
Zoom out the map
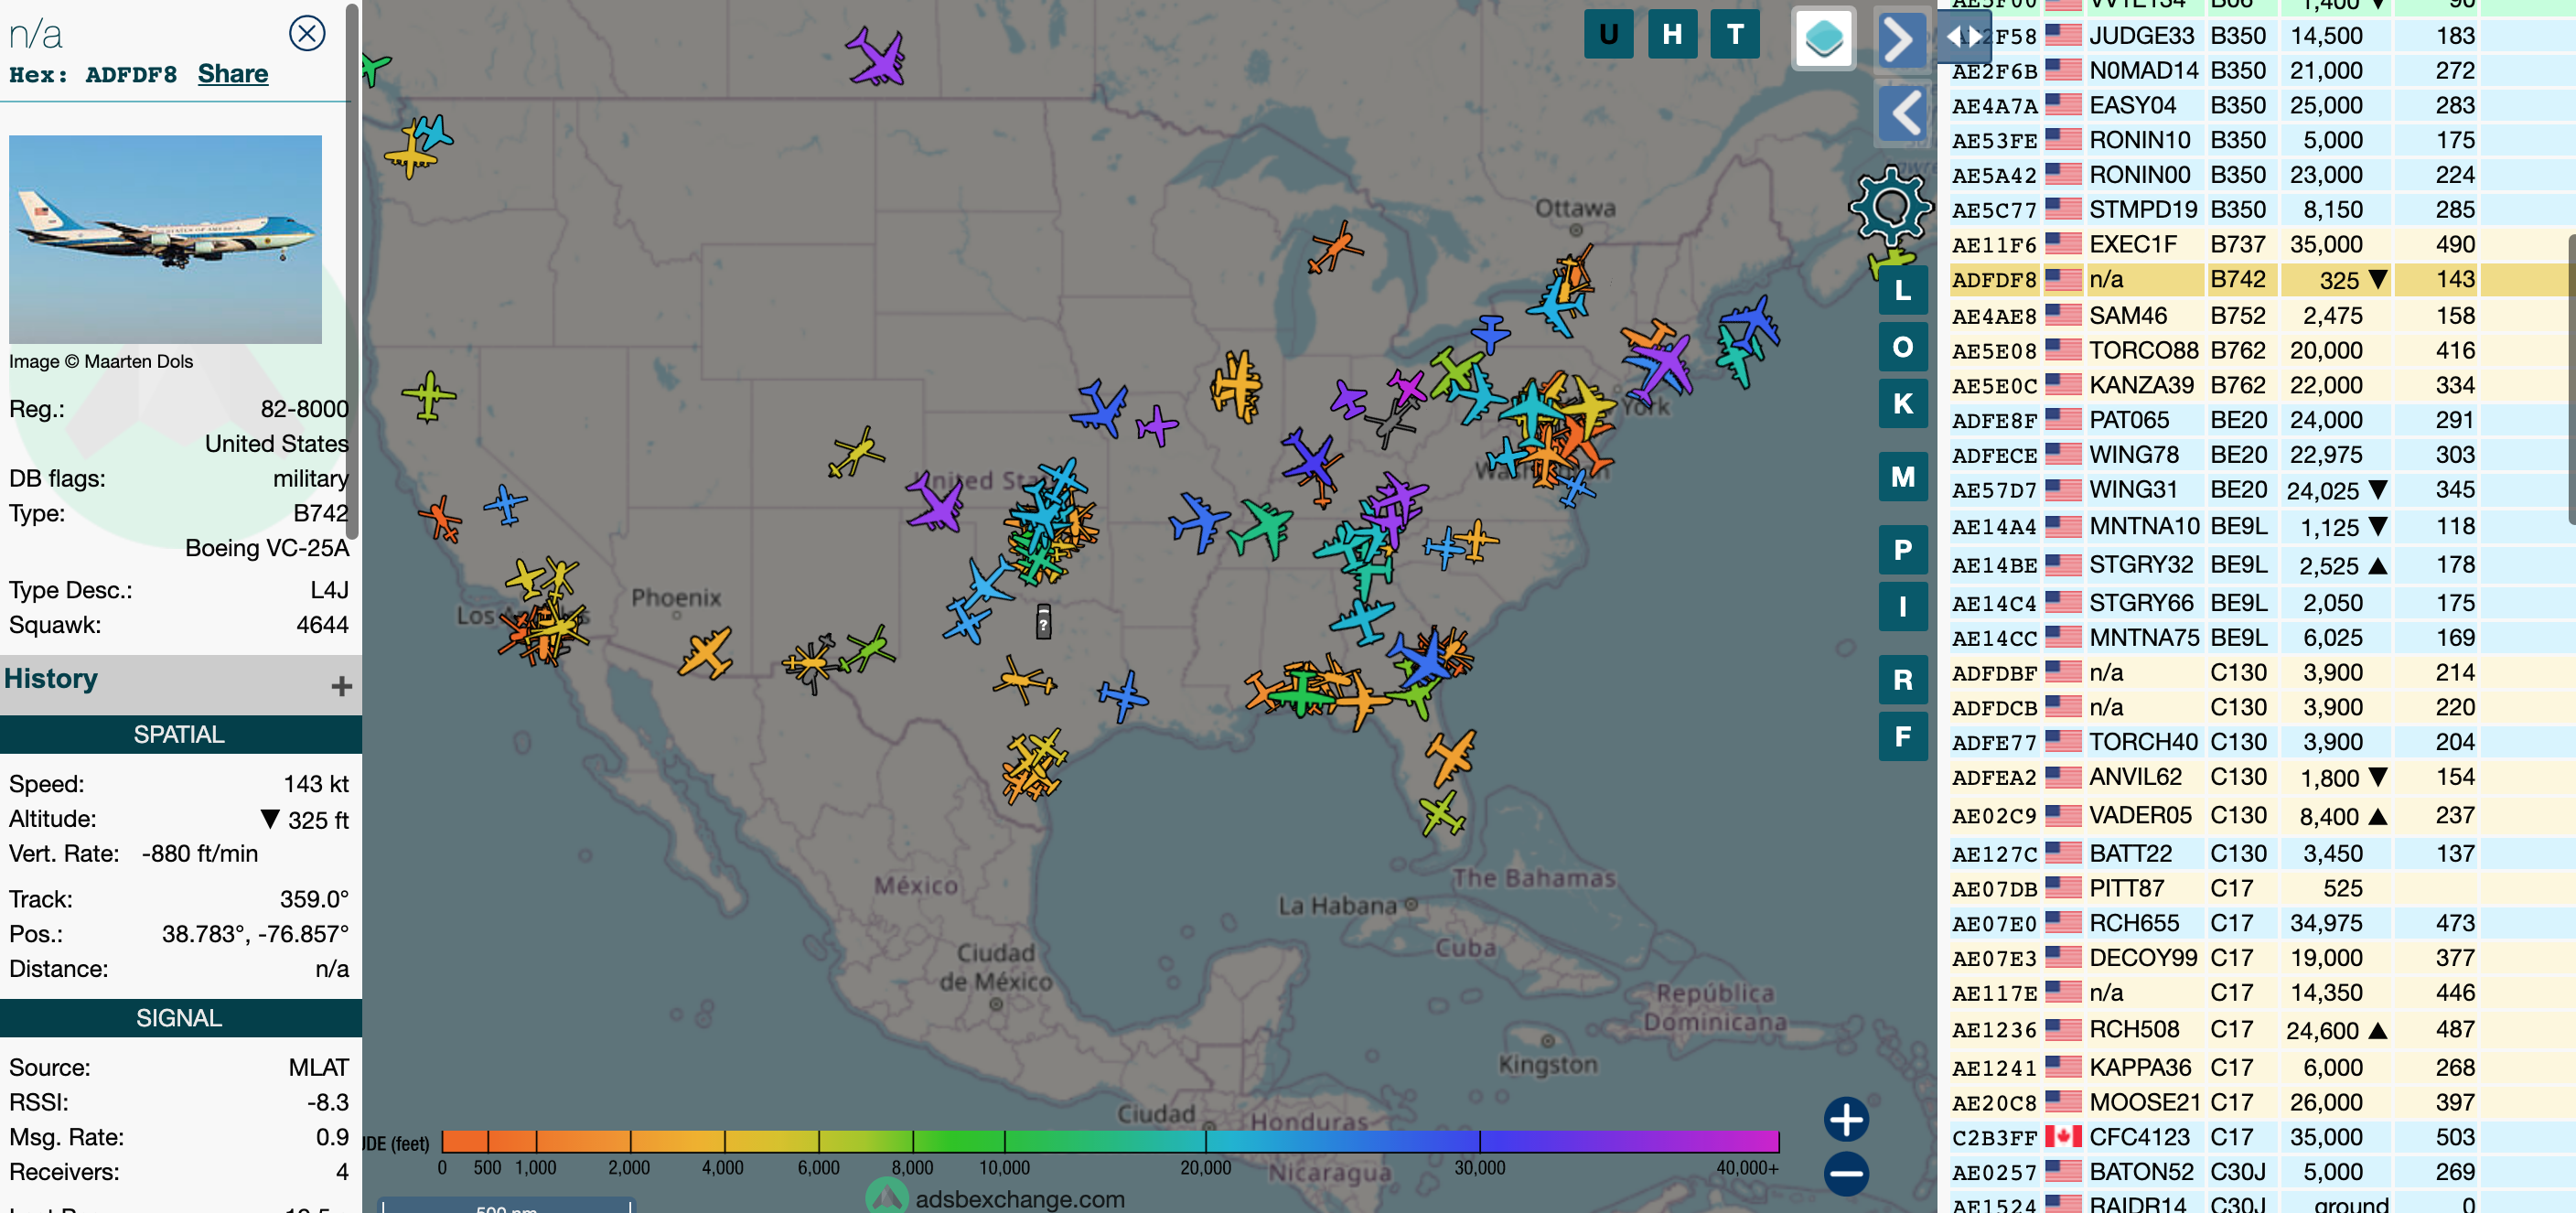click(1846, 1174)
